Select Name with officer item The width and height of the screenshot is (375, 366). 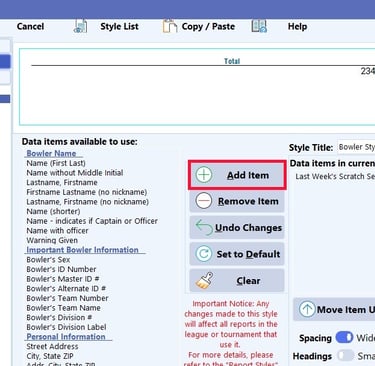57,231
